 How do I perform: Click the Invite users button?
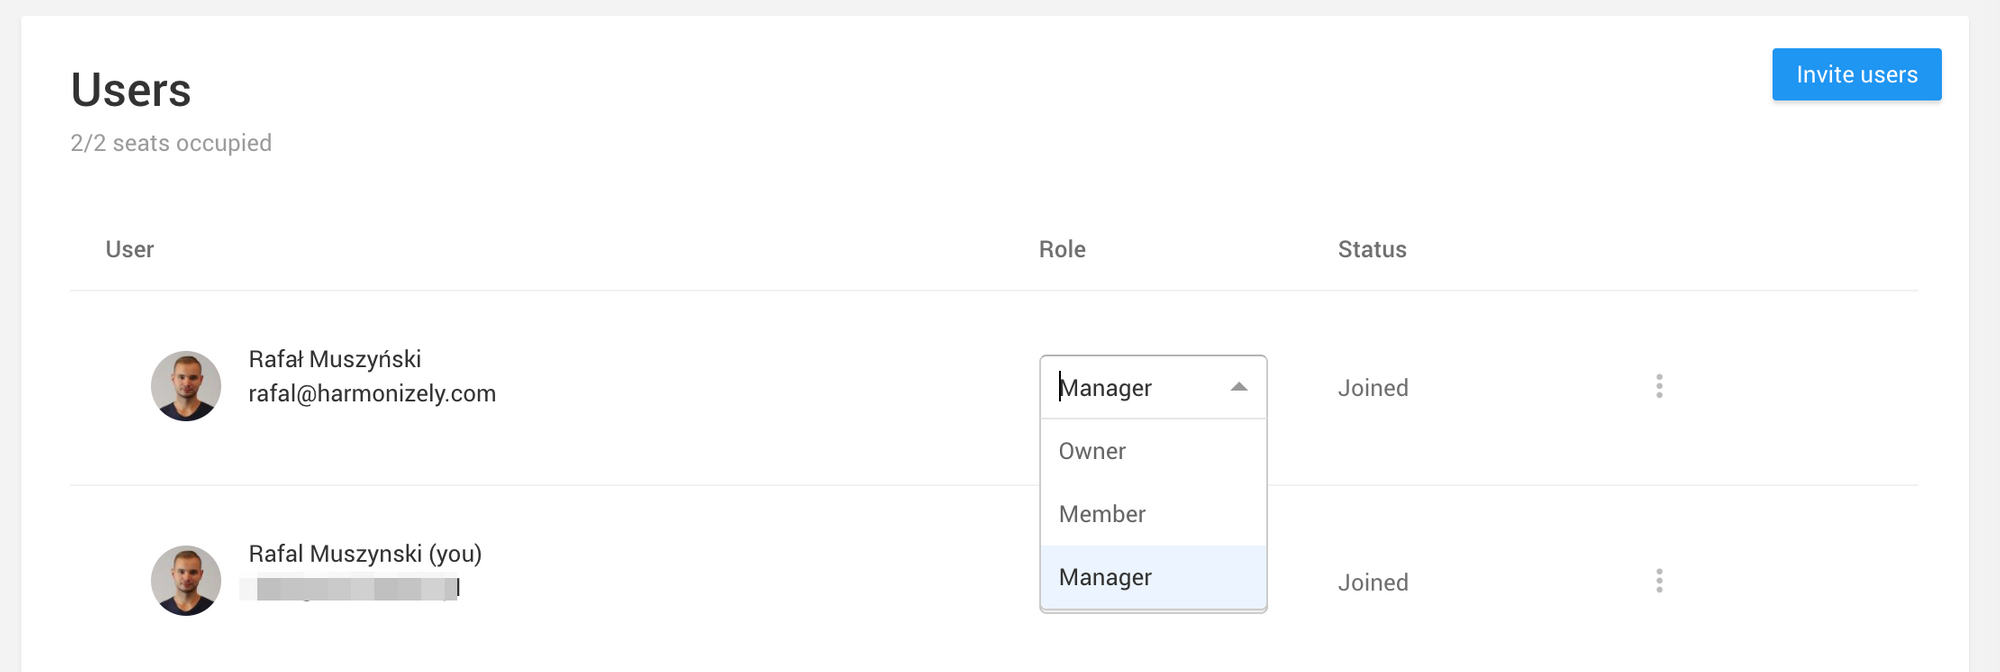click(x=1857, y=75)
